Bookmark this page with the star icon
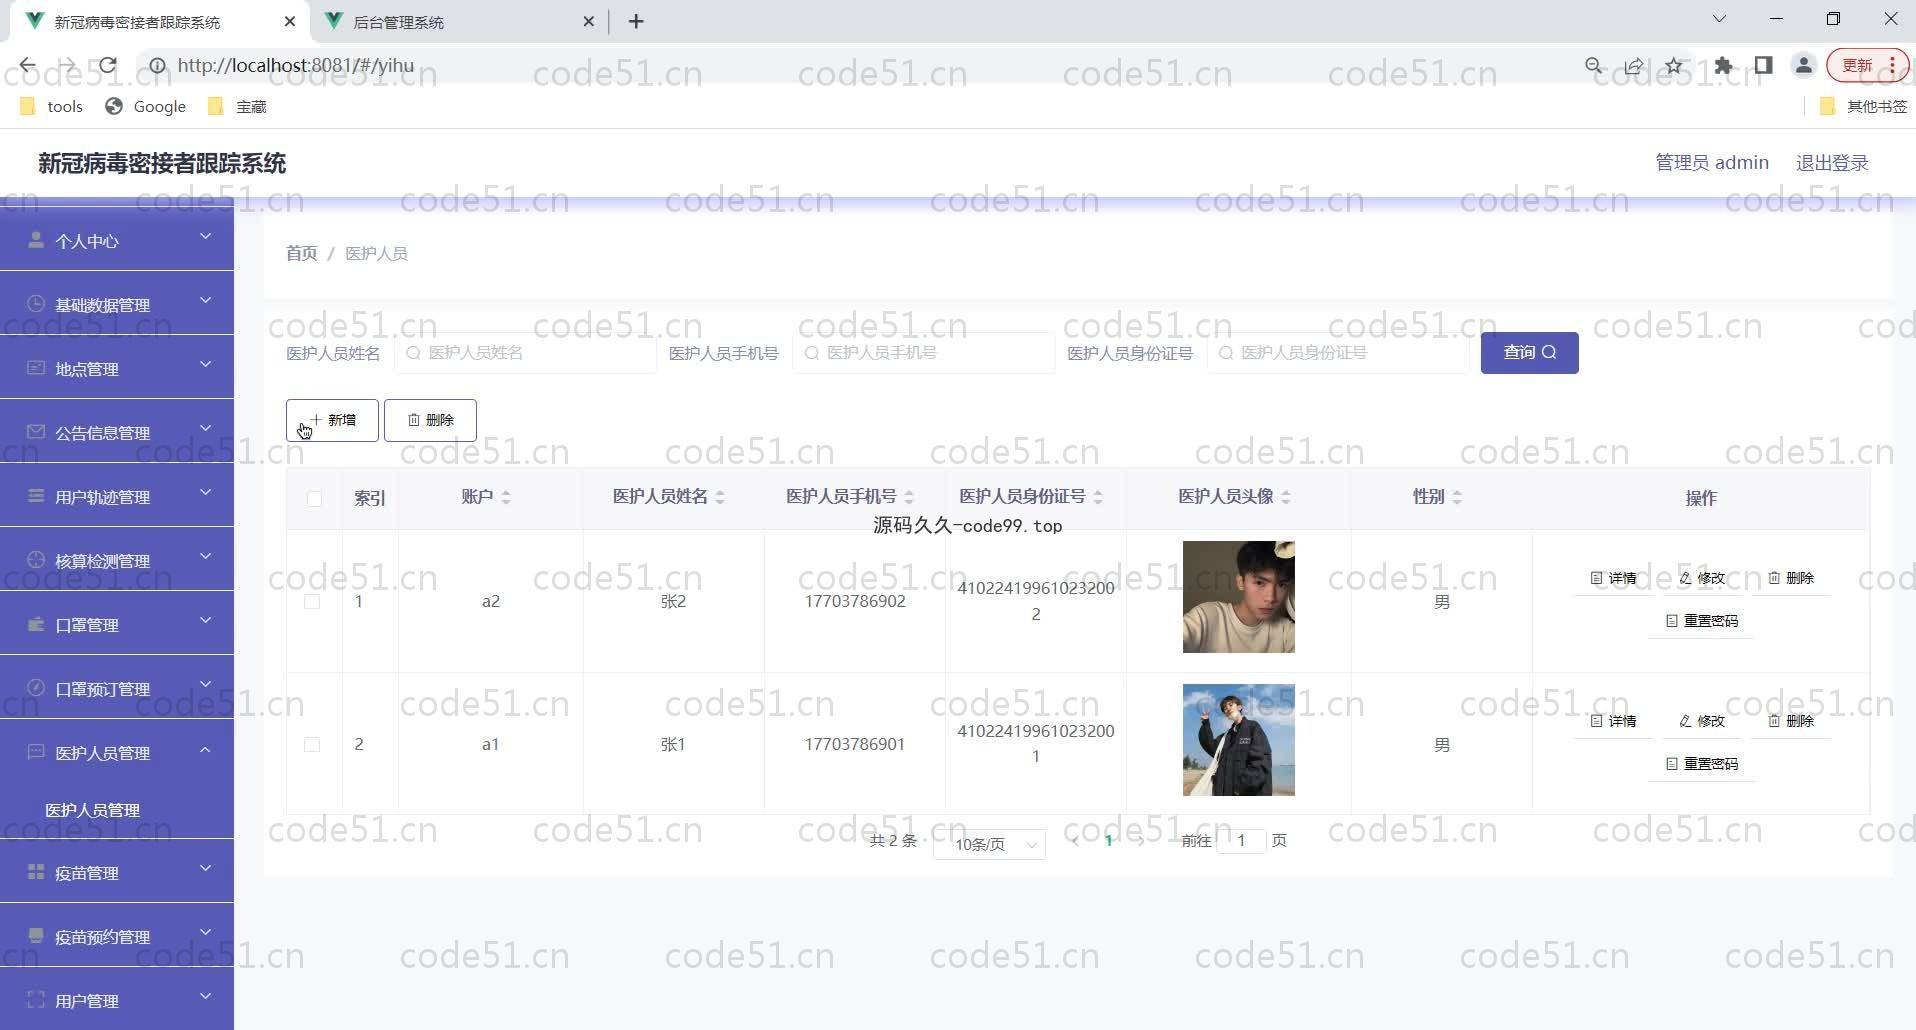The height and width of the screenshot is (1030, 1916). click(x=1674, y=66)
